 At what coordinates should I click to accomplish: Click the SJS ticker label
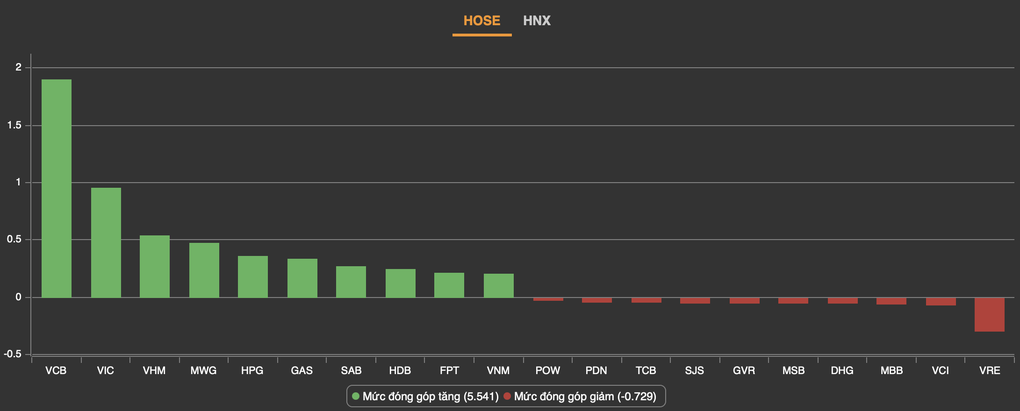tap(695, 371)
